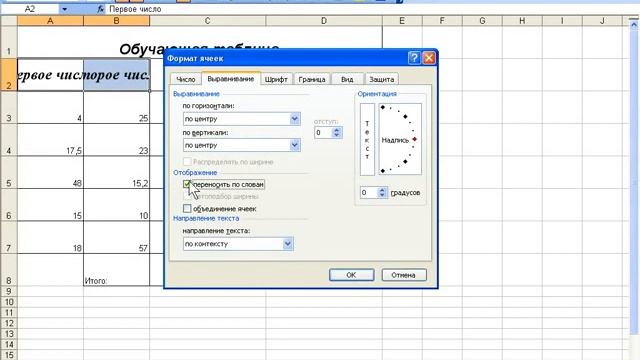Click the Итого: cell

[116, 270]
